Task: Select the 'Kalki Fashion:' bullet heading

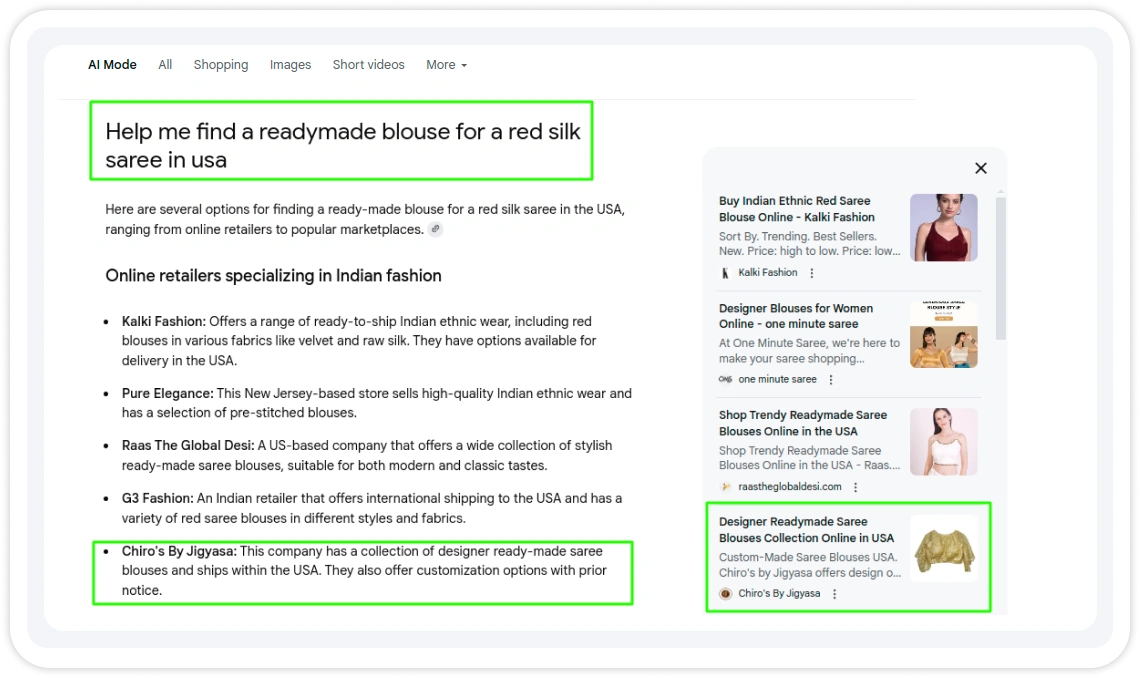Action: 164,321
